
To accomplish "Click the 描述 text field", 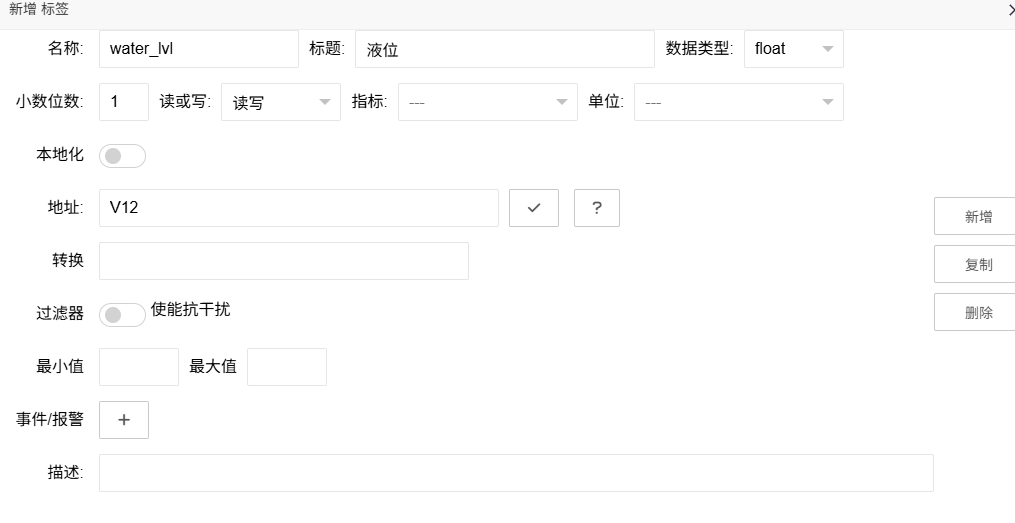I will (516, 473).
